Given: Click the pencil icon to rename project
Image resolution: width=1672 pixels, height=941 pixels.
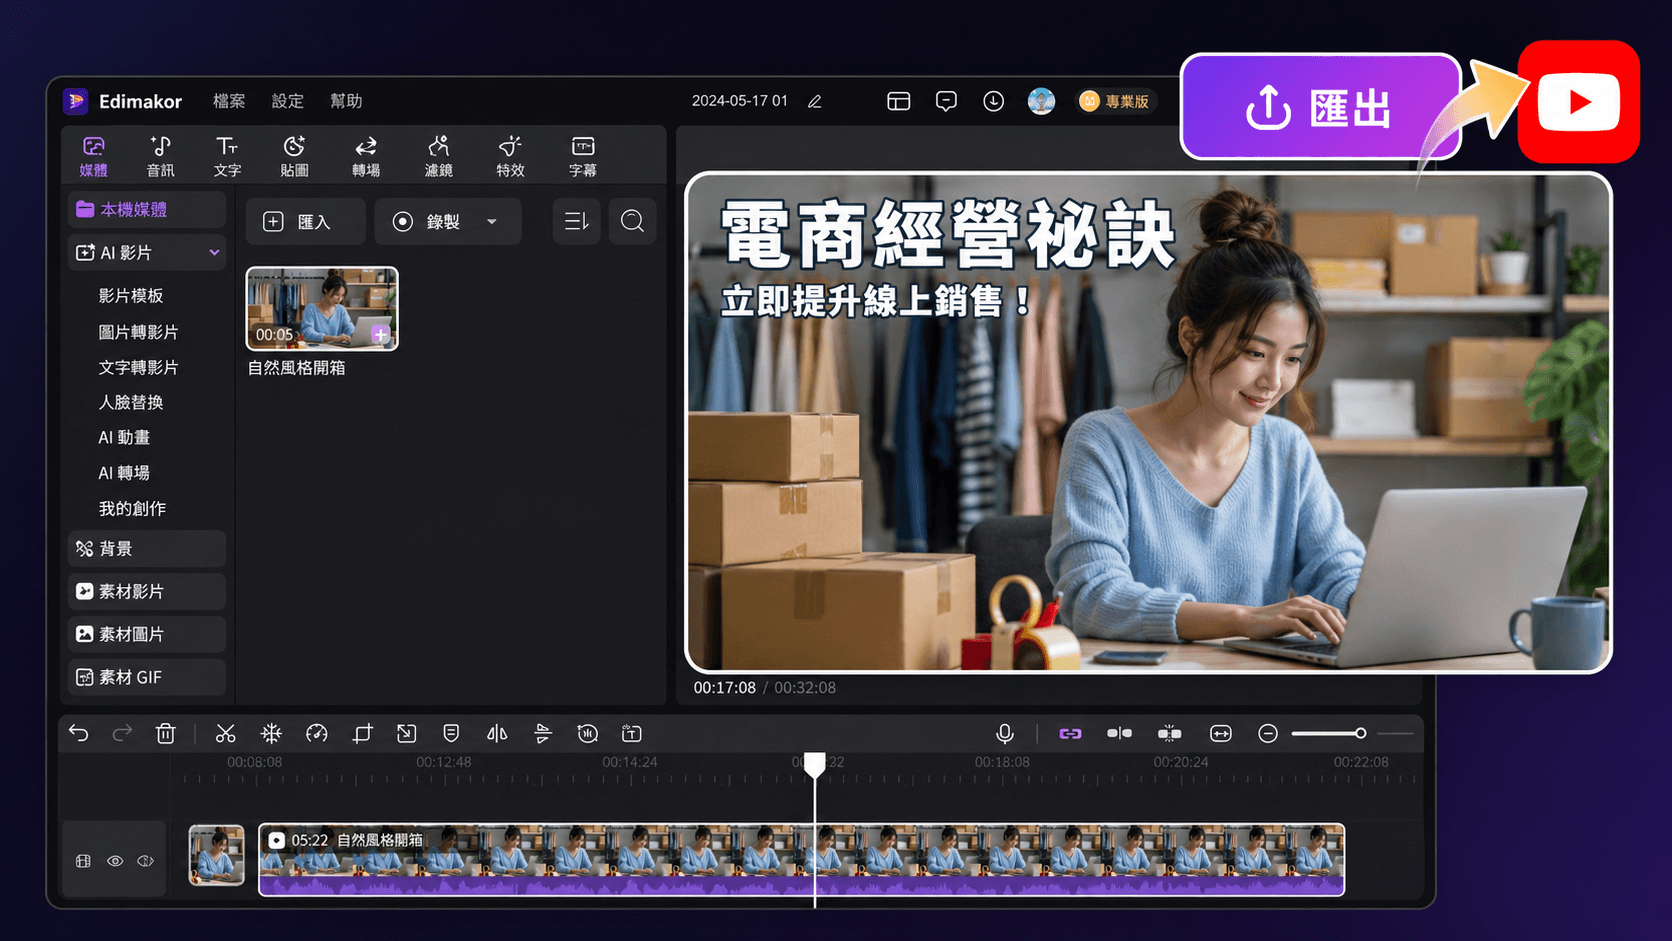Looking at the screenshot, I should (x=815, y=101).
